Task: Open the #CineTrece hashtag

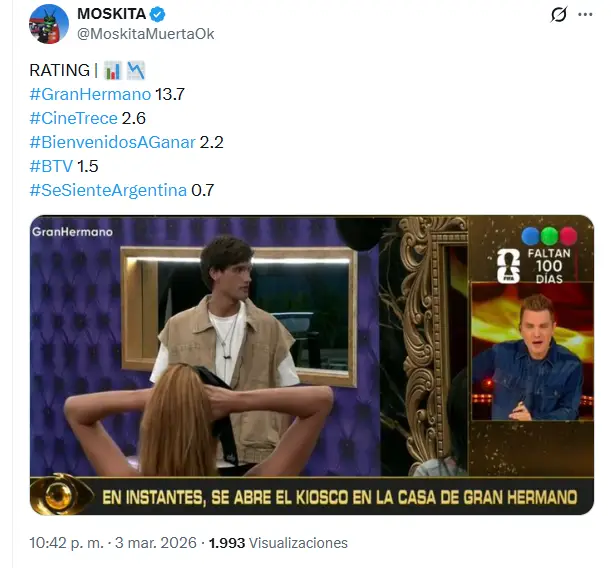Action: [73, 118]
